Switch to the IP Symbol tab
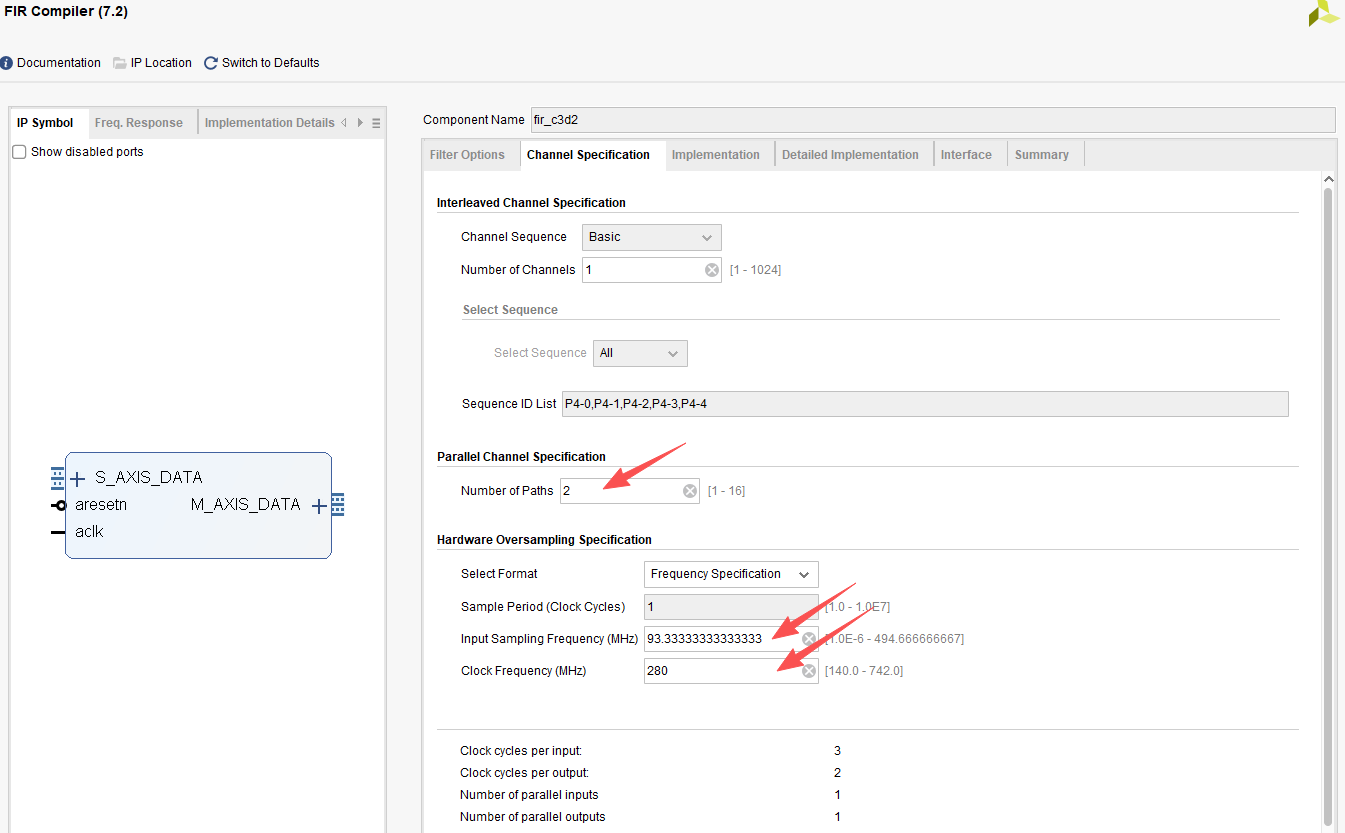The image size is (1345, 833). [x=45, y=123]
